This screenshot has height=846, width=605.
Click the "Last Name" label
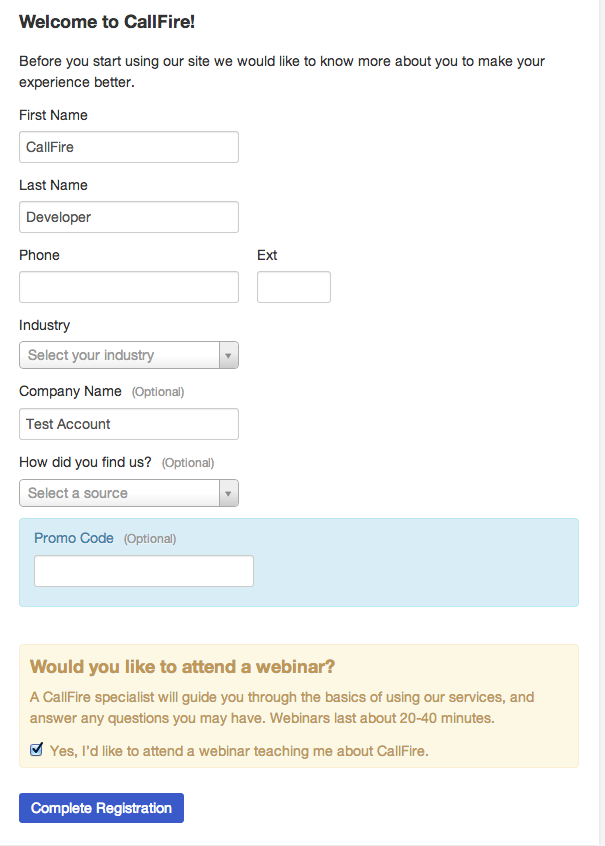point(53,185)
